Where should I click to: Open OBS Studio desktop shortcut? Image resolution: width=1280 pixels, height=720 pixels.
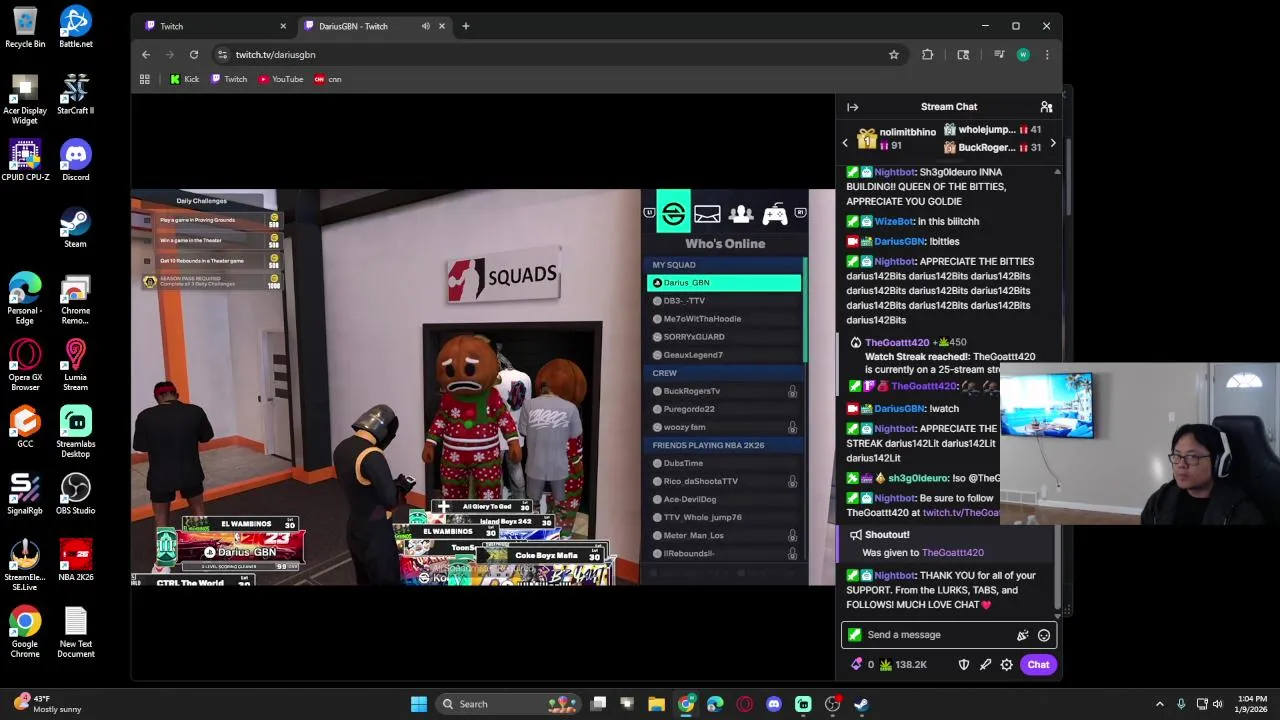click(x=76, y=494)
